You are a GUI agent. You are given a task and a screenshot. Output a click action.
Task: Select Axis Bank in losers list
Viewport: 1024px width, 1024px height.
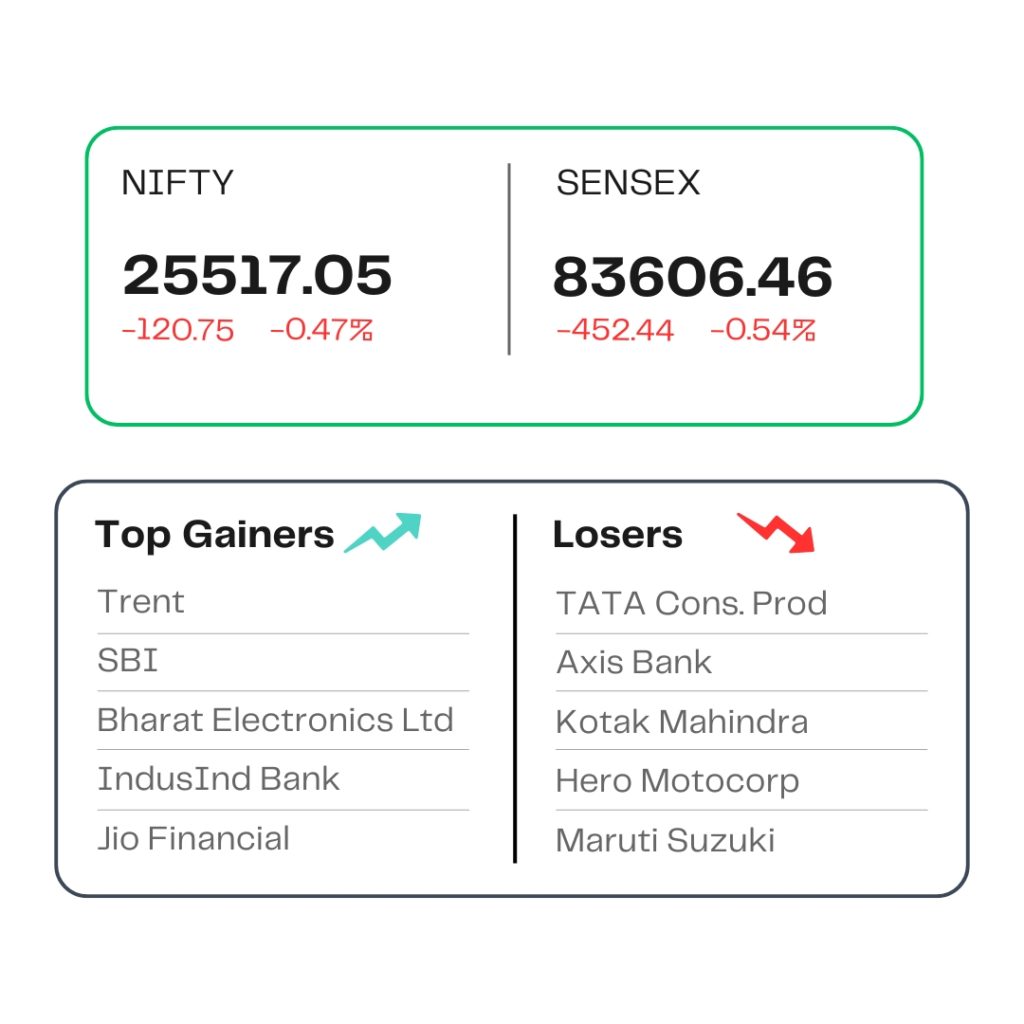(633, 662)
